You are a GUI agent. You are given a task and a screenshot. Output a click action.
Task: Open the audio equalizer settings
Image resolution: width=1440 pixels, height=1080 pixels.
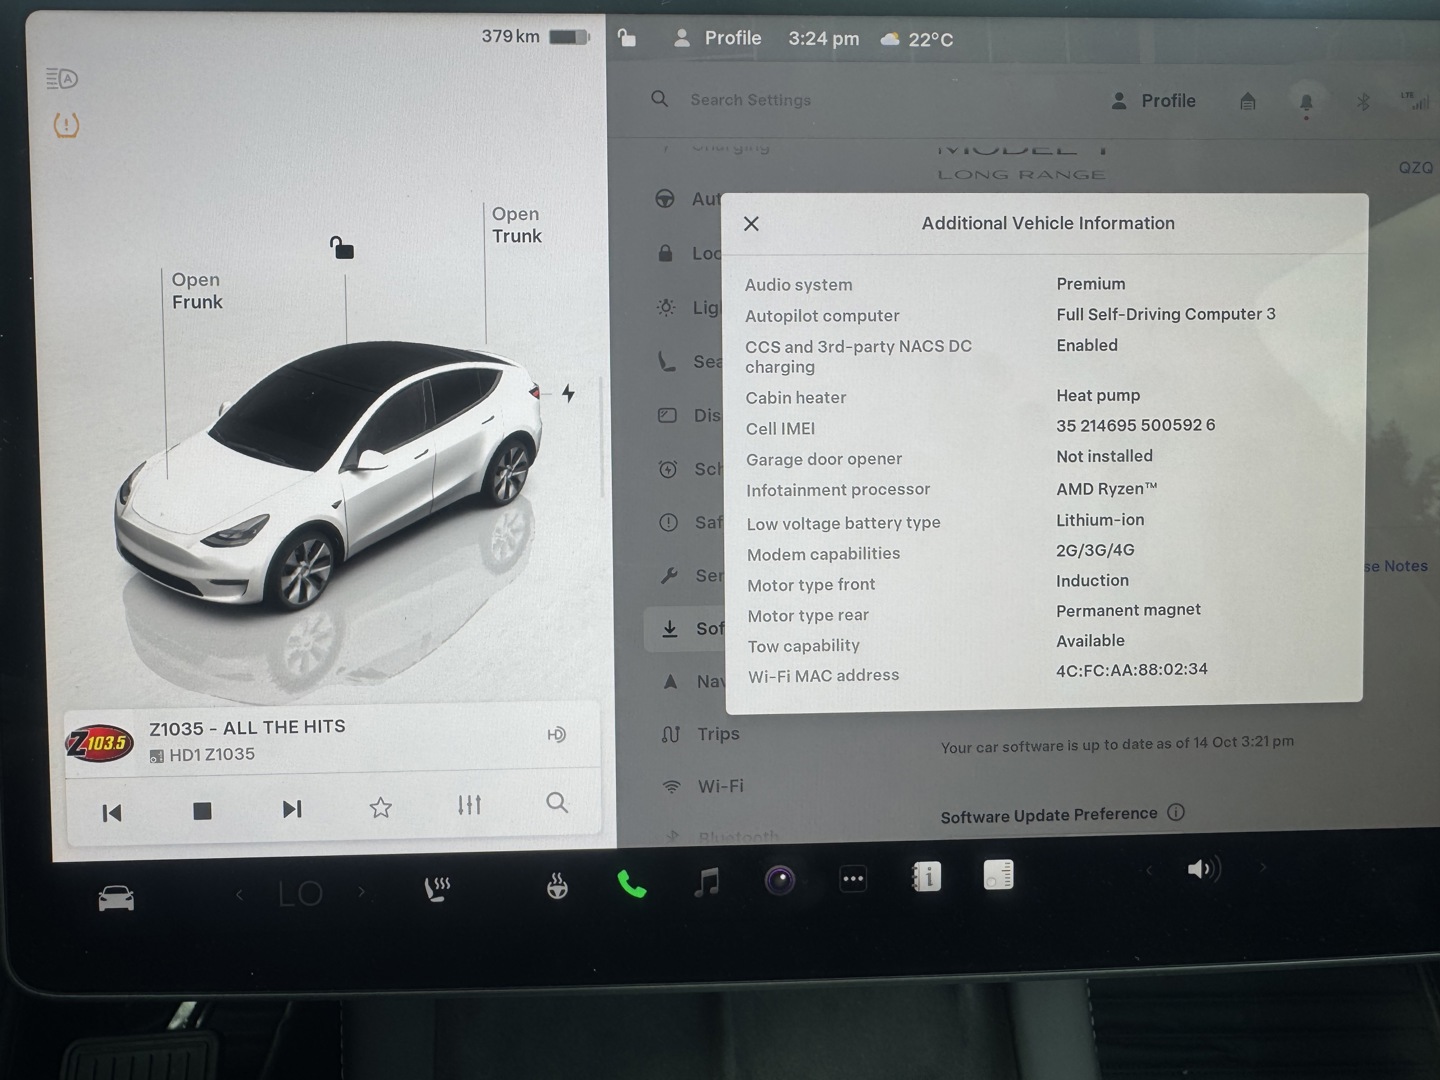(469, 805)
